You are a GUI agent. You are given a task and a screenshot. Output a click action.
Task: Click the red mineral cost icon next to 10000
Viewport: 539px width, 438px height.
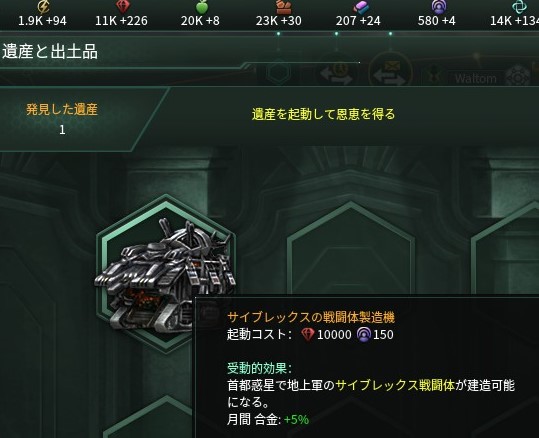pos(308,334)
